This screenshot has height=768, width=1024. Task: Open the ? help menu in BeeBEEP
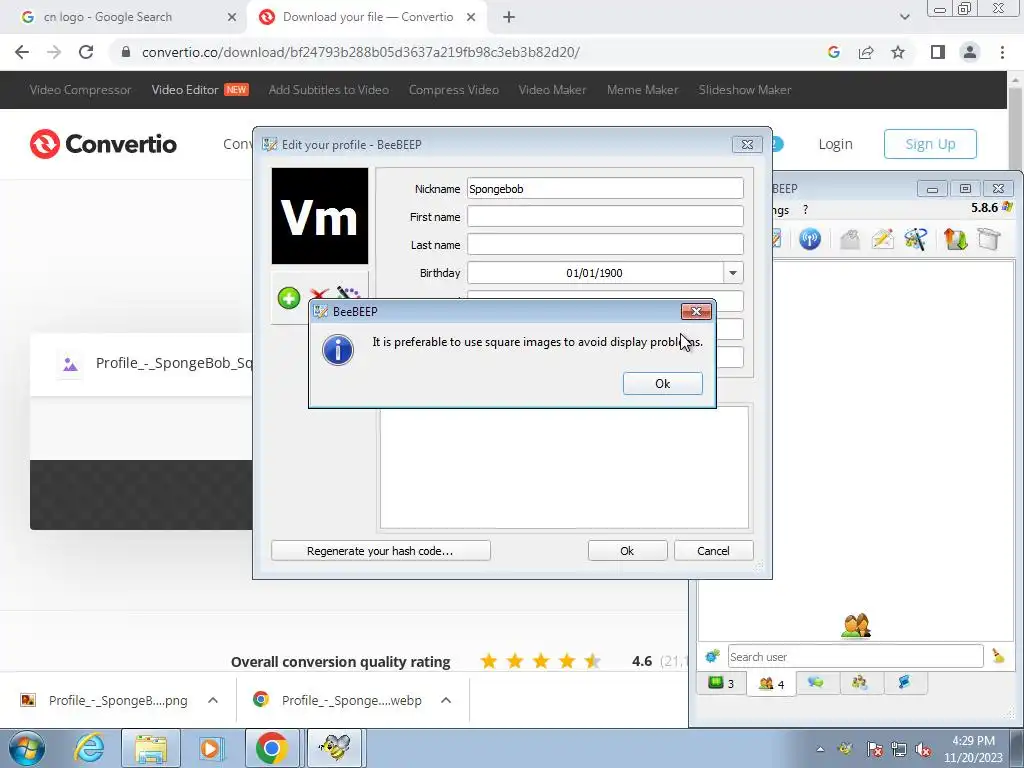[x=805, y=210]
